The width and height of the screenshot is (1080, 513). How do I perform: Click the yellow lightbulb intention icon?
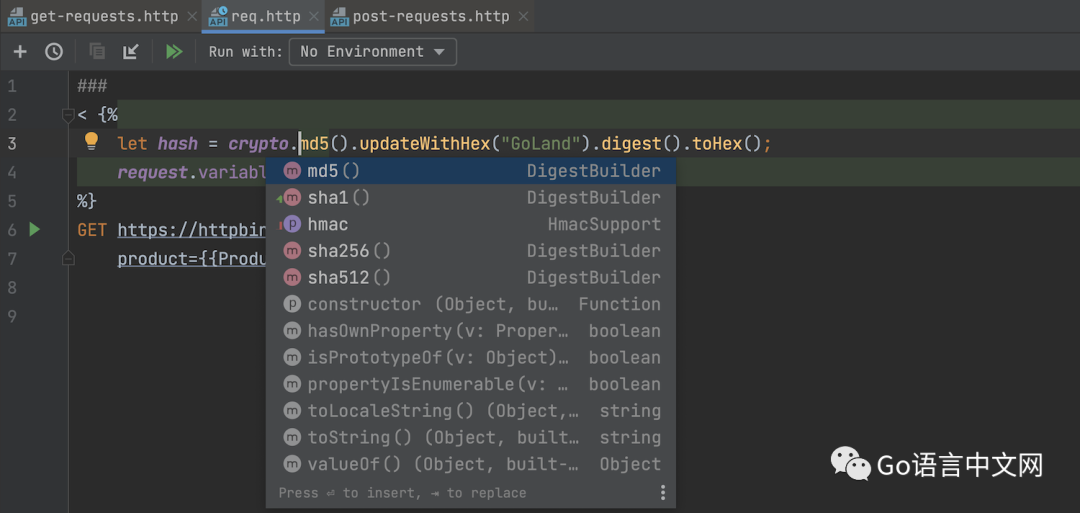(91, 142)
